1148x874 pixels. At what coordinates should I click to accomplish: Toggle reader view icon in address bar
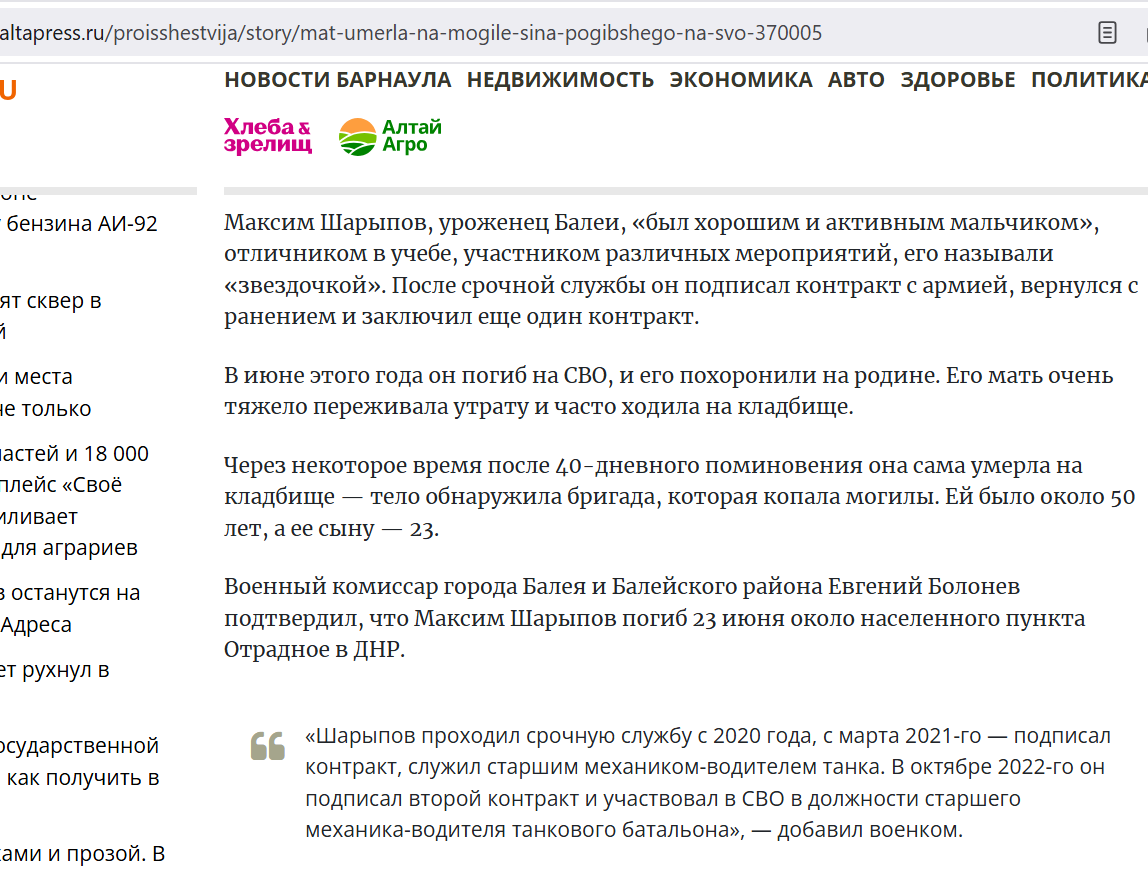tap(1107, 33)
